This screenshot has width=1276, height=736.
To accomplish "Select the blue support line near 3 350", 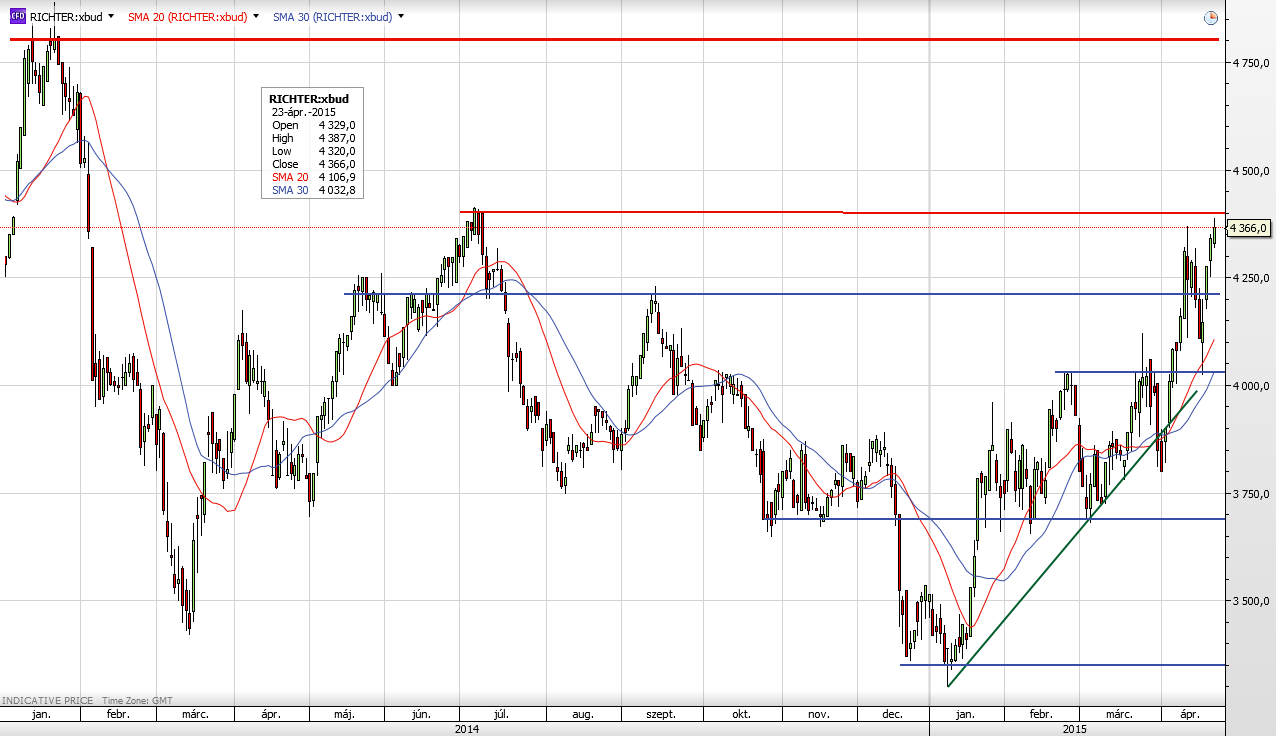I will click(x=1060, y=664).
